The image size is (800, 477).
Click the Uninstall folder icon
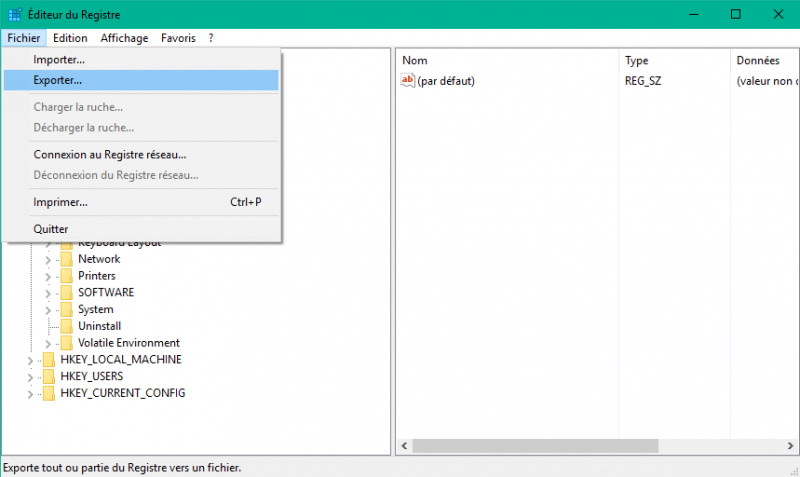66,326
